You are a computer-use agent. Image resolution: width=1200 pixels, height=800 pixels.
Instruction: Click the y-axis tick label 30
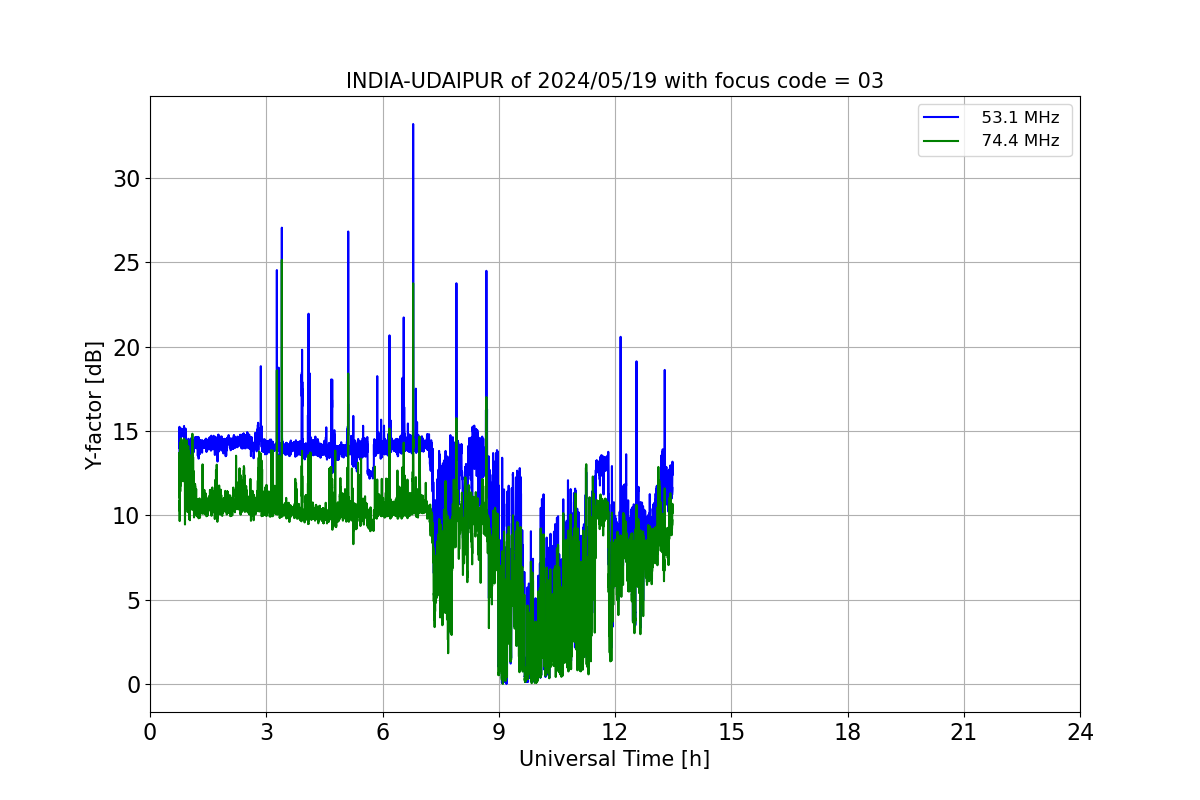click(128, 179)
